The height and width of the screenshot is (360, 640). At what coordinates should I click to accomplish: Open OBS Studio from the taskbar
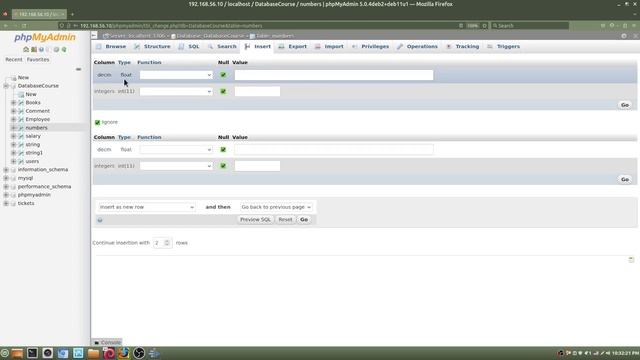point(139,353)
